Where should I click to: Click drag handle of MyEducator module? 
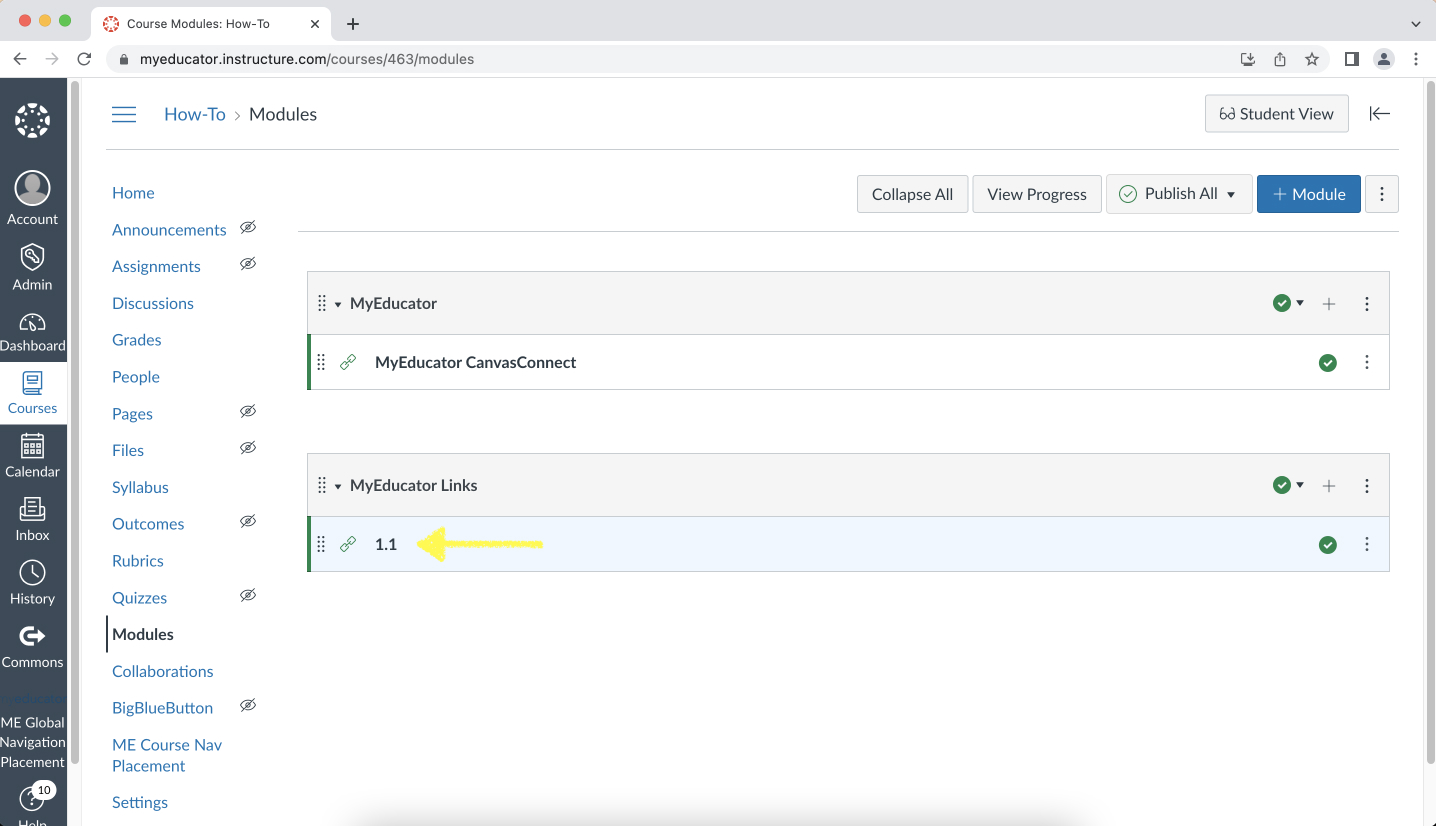click(322, 303)
